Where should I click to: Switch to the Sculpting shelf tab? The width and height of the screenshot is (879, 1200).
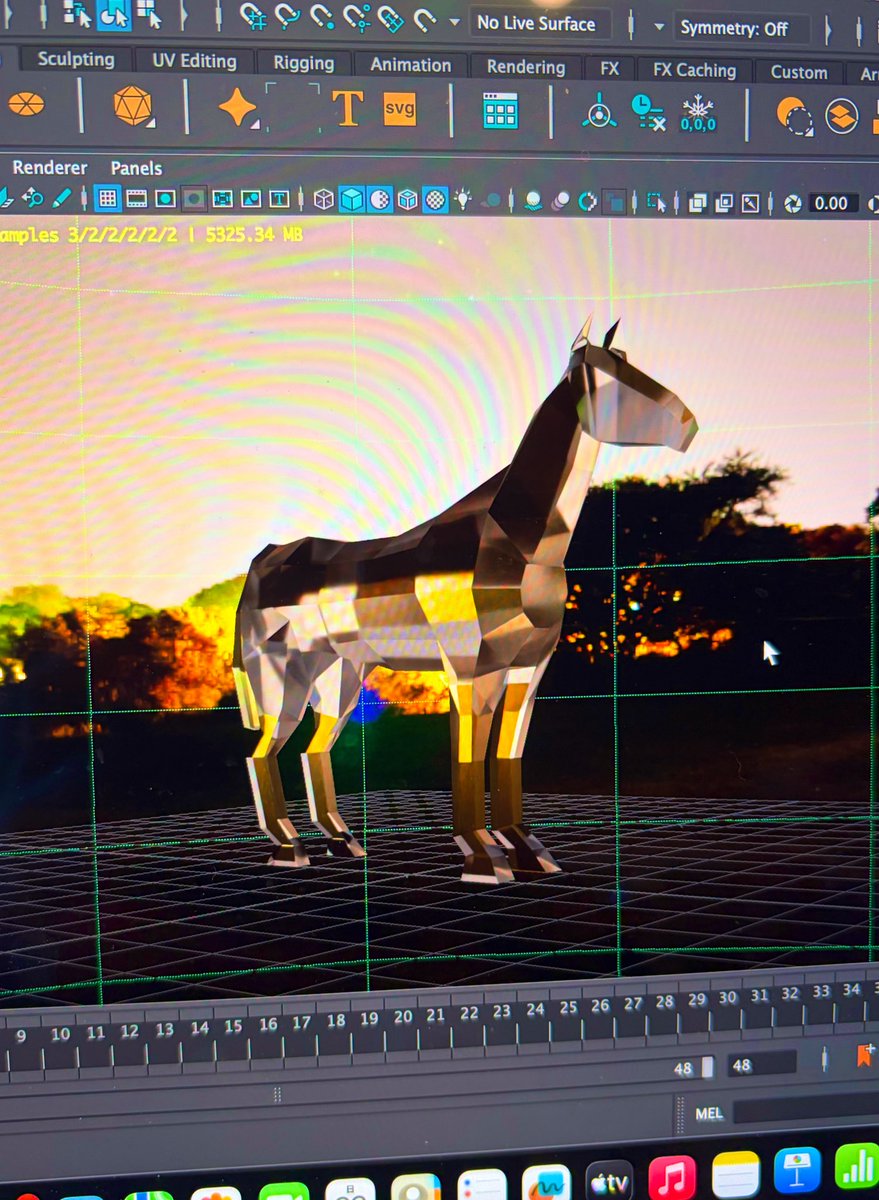click(x=76, y=59)
